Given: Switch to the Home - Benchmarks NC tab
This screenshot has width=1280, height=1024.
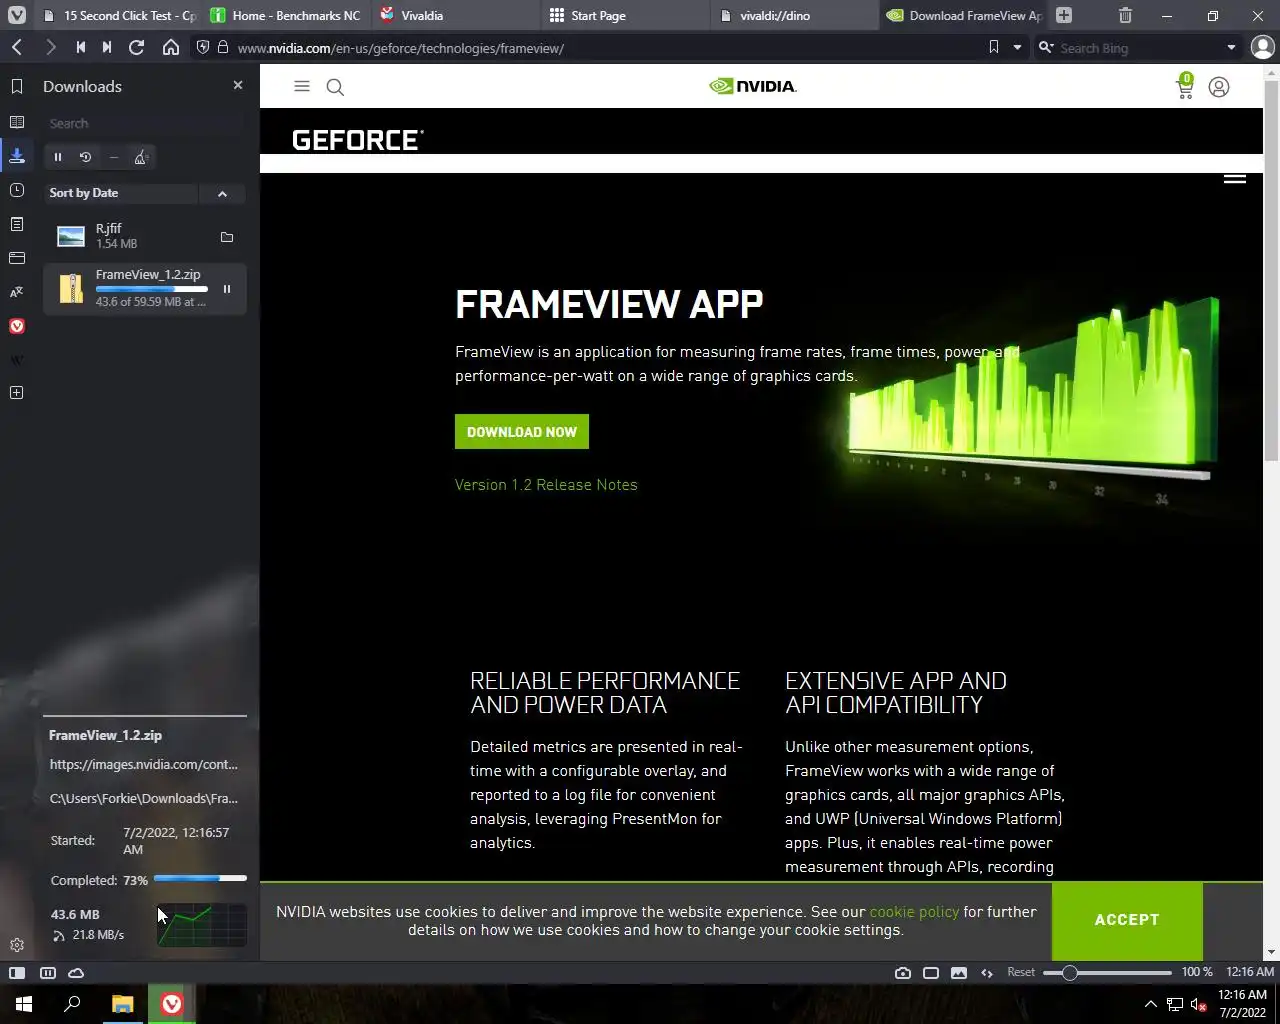Looking at the screenshot, I should tap(287, 15).
